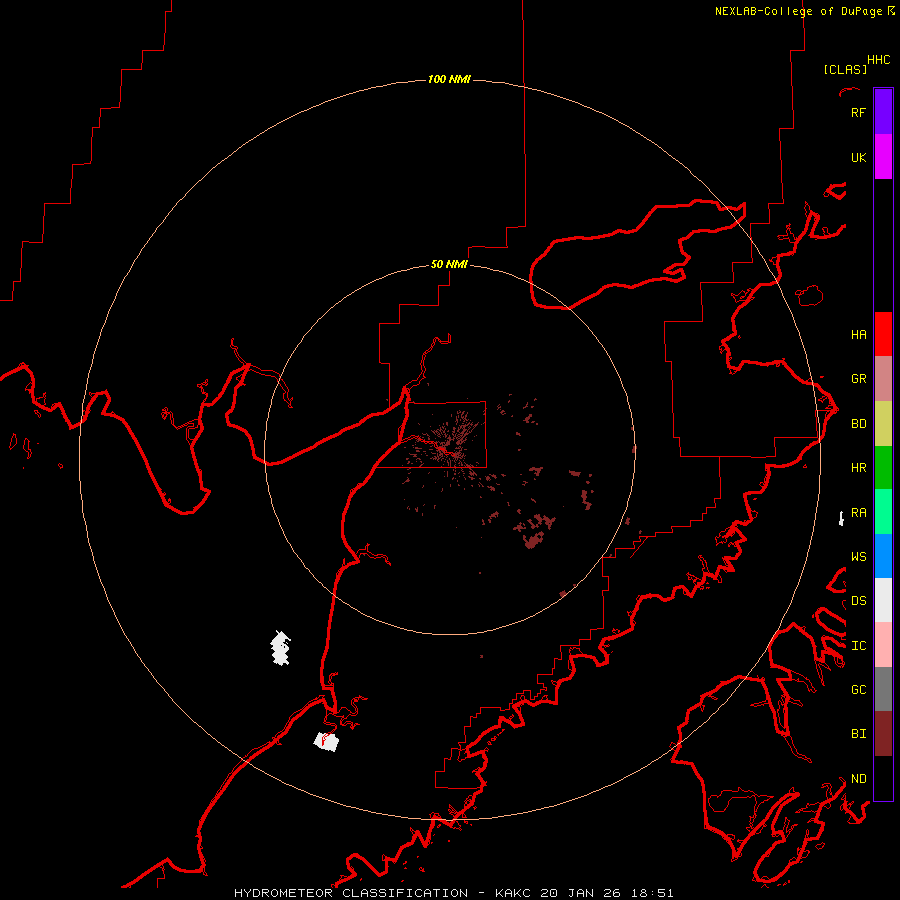Click the 'NEXLAB-College of DuPage' credit text
The width and height of the screenshot is (900, 900).
pyautogui.click(x=798, y=11)
